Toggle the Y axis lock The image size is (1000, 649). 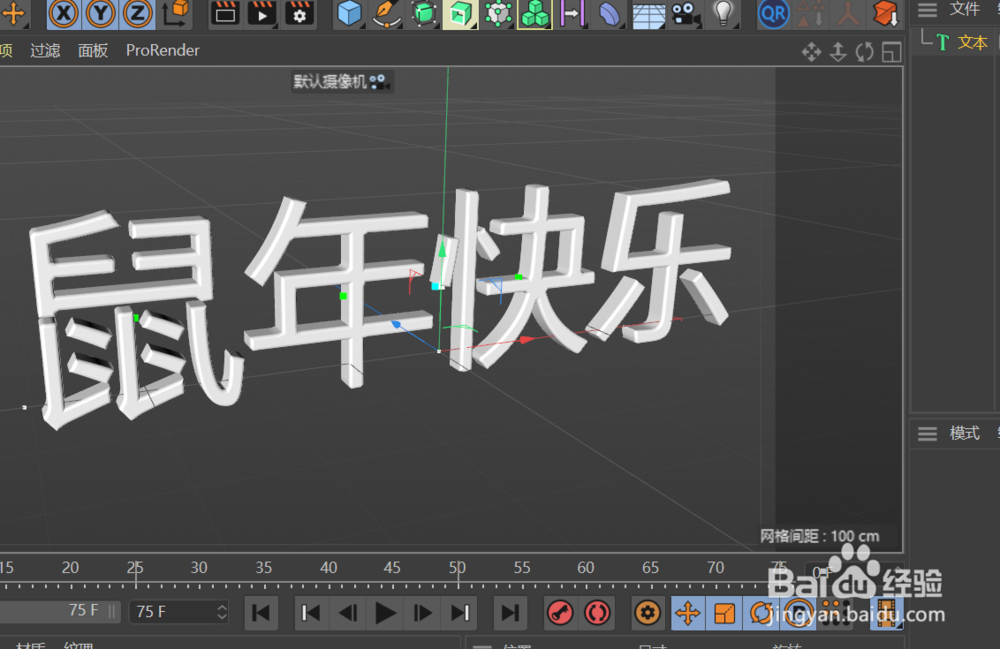click(100, 14)
